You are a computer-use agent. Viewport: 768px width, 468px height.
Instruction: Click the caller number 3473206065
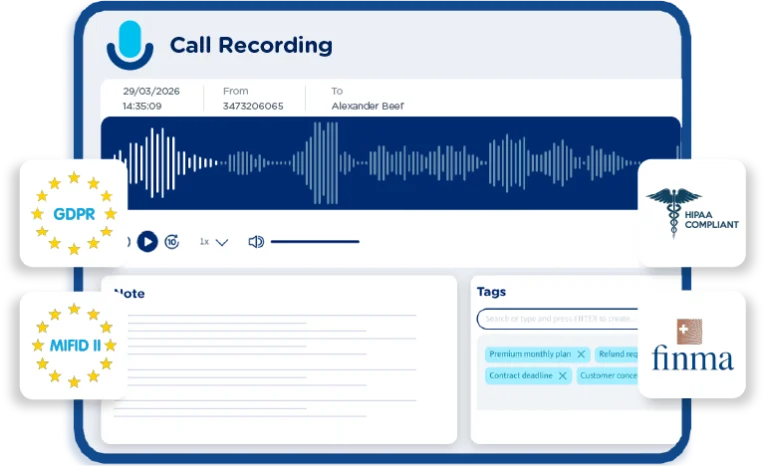click(x=253, y=106)
